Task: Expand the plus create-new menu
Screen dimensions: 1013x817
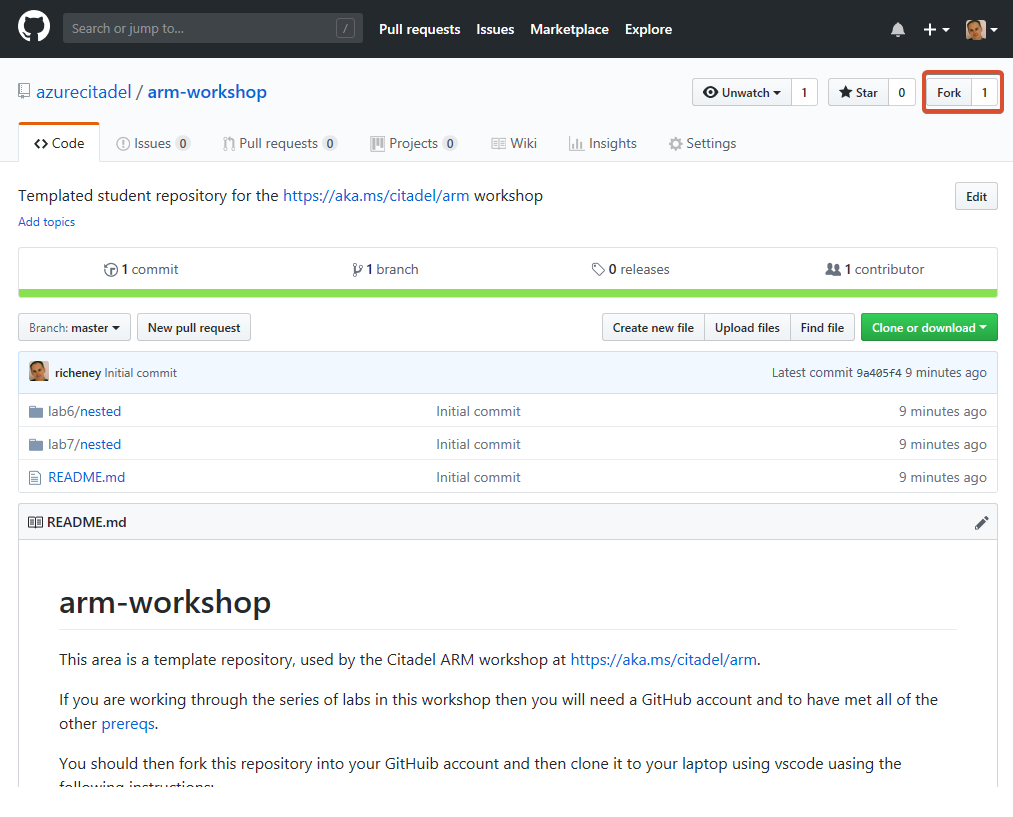Action: (x=935, y=30)
